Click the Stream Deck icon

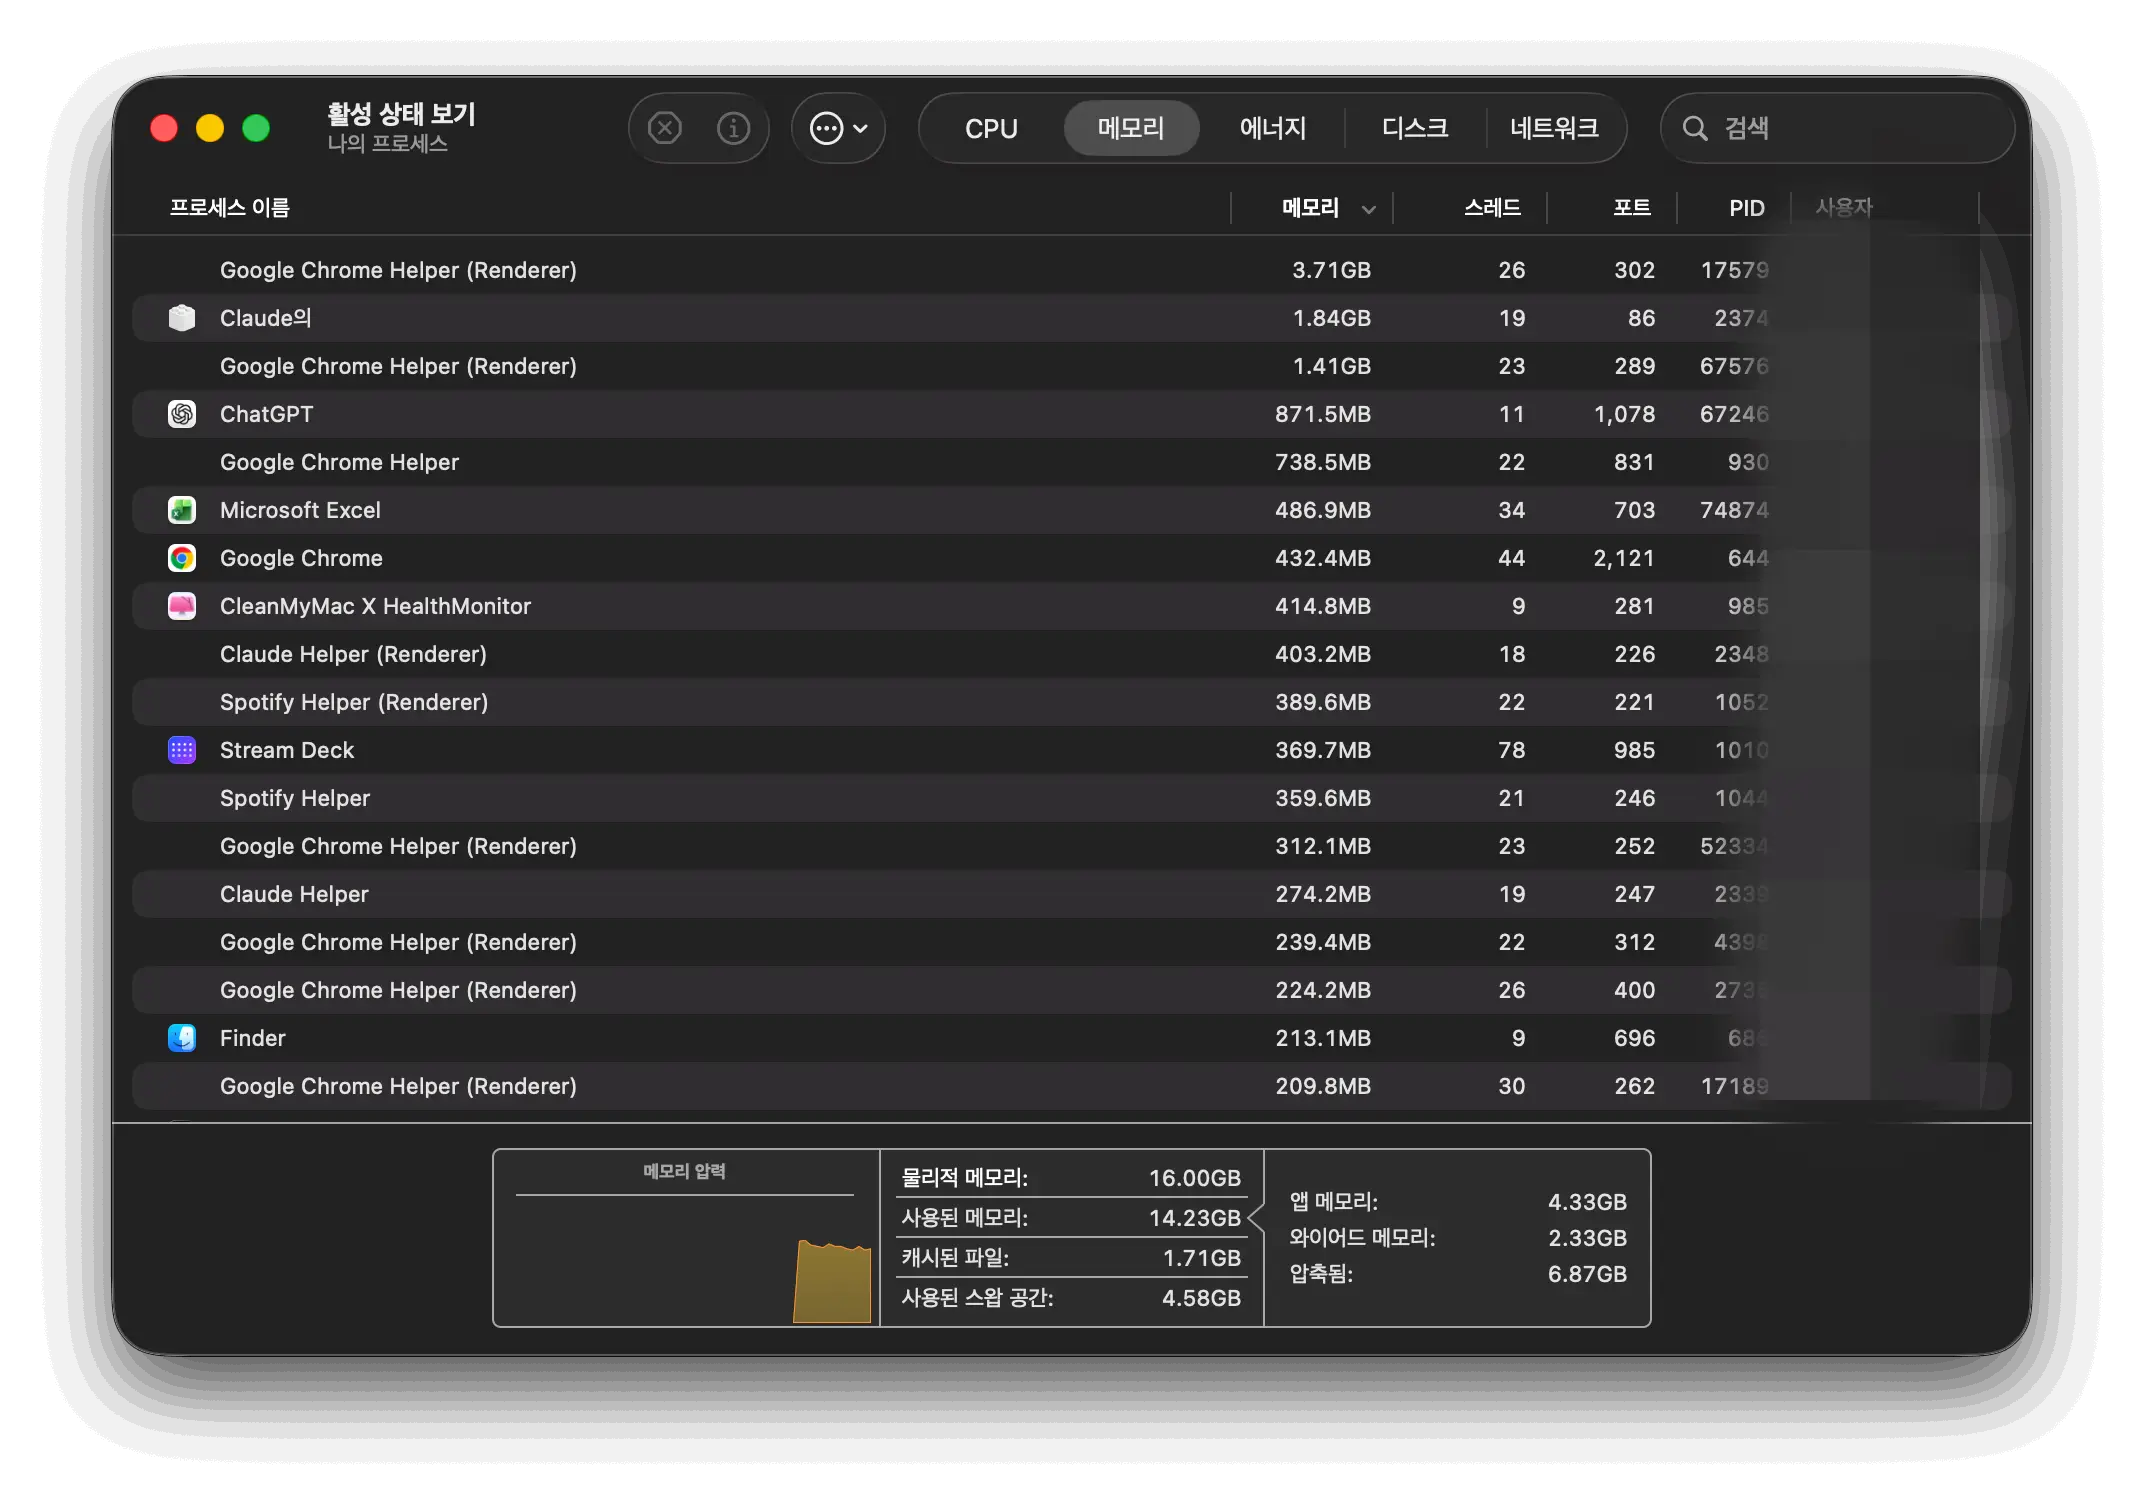[x=182, y=750]
